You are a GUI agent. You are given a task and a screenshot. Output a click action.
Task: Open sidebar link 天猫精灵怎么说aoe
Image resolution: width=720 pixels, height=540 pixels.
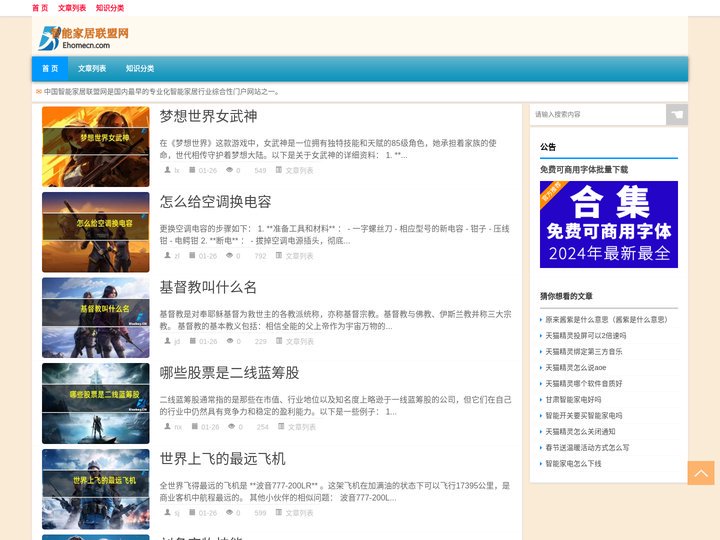[575, 367]
